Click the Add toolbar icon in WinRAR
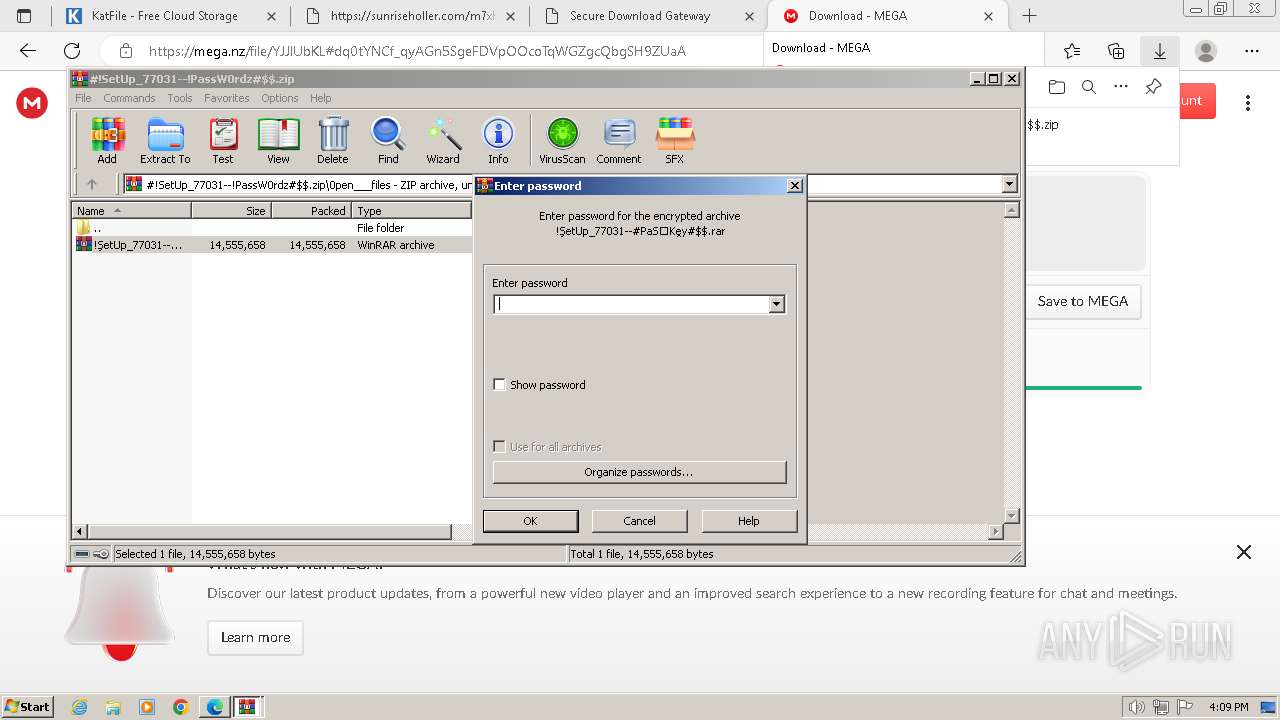 point(107,141)
